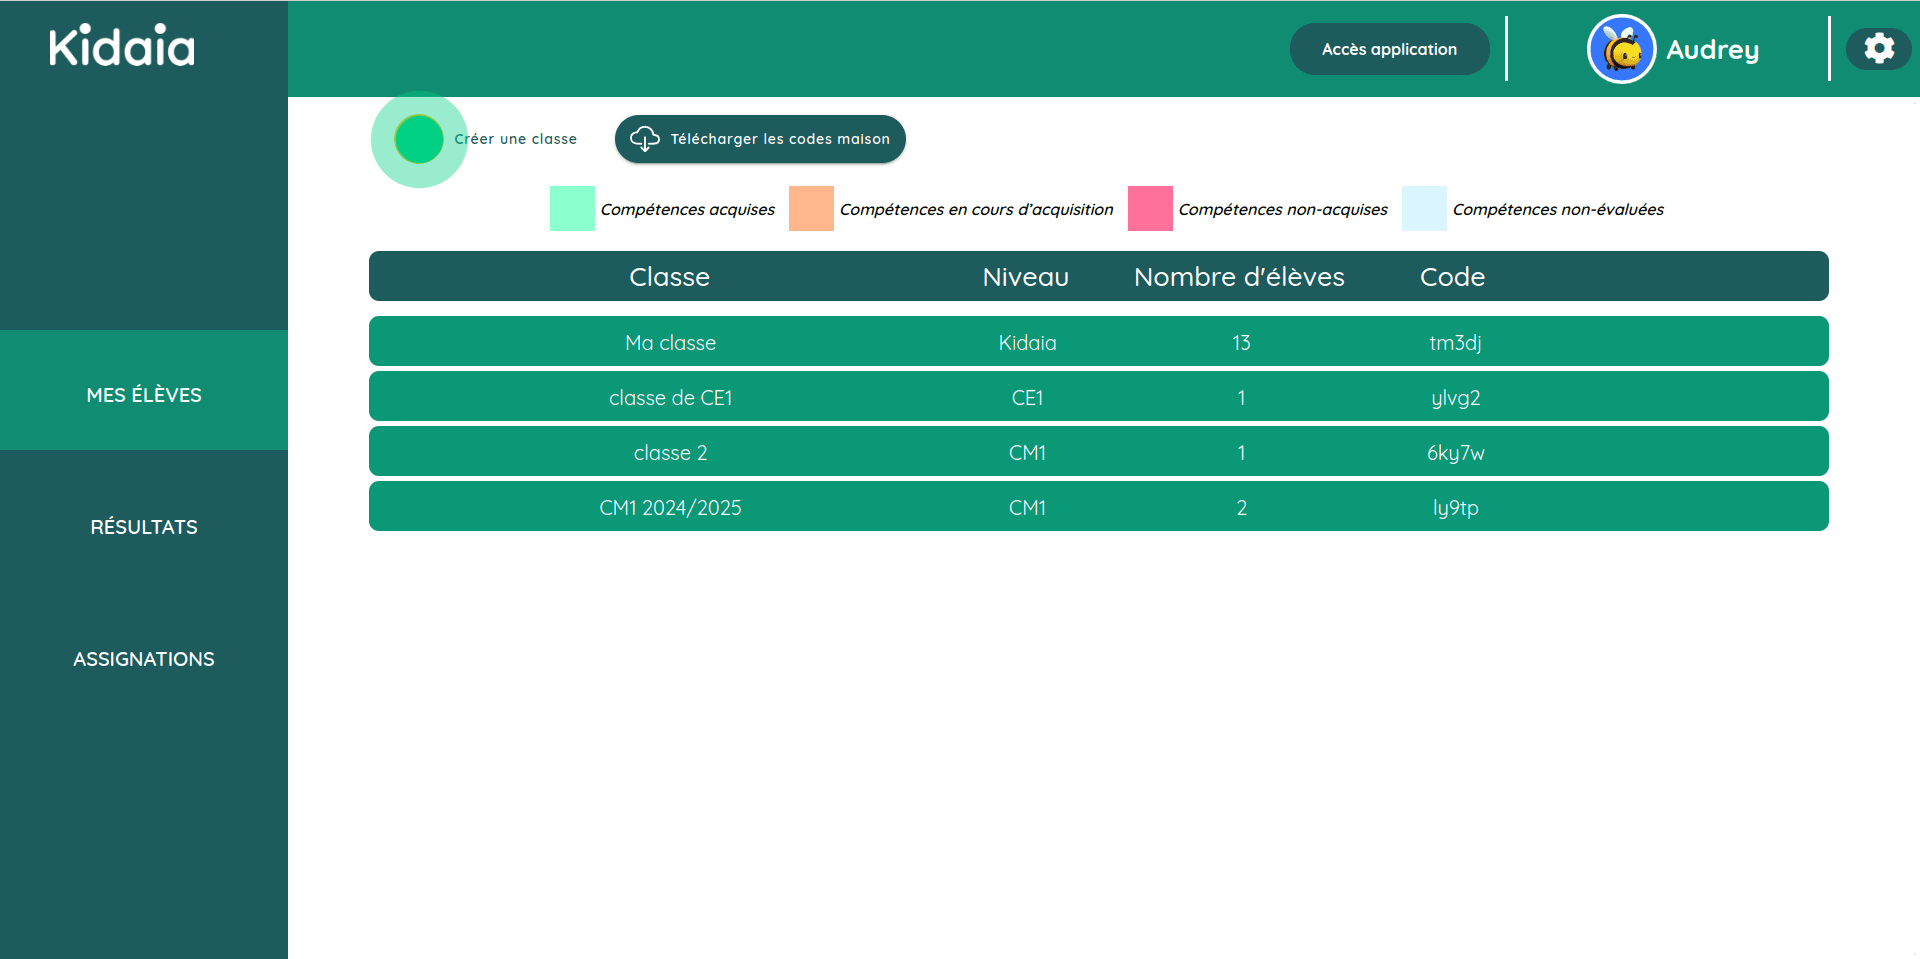Click the code tm3dj in the table
This screenshot has width=1920, height=959.
(x=1452, y=342)
